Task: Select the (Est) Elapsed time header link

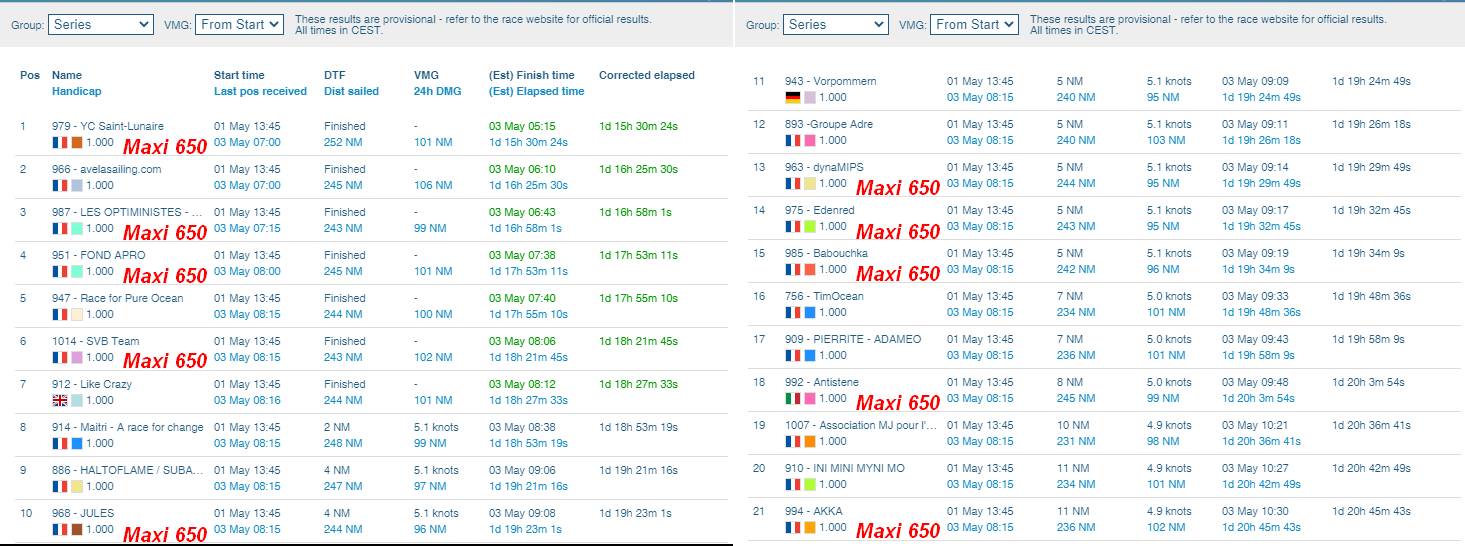Action: pos(536,91)
